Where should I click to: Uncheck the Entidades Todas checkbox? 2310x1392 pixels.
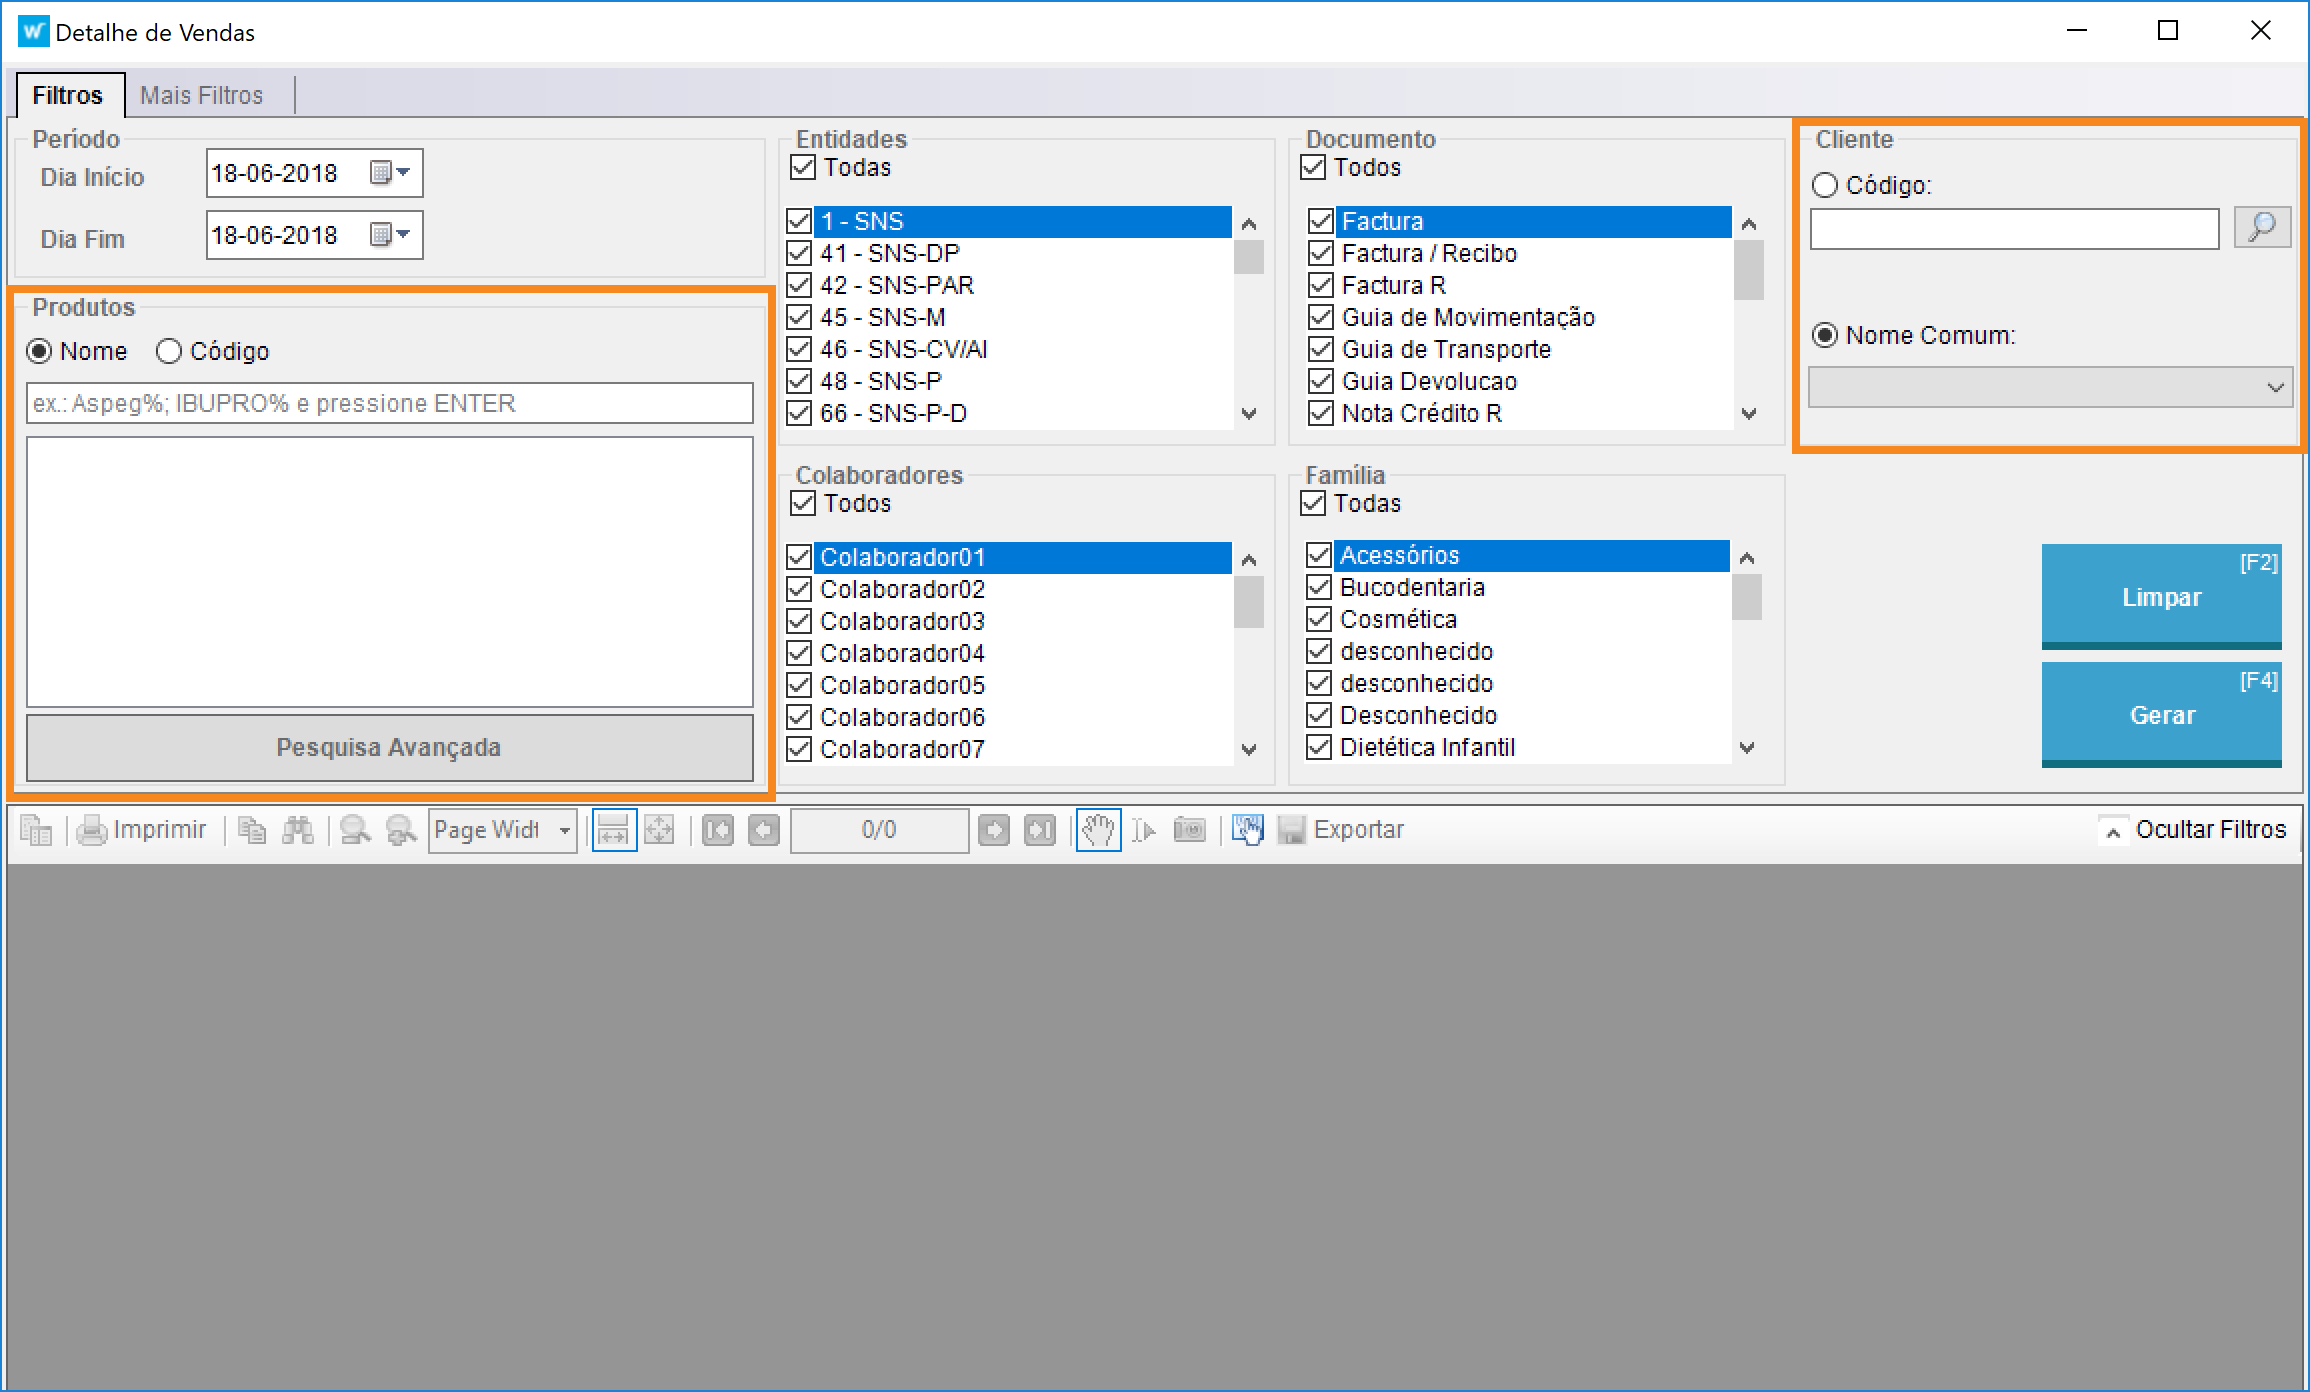[x=803, y=167]
